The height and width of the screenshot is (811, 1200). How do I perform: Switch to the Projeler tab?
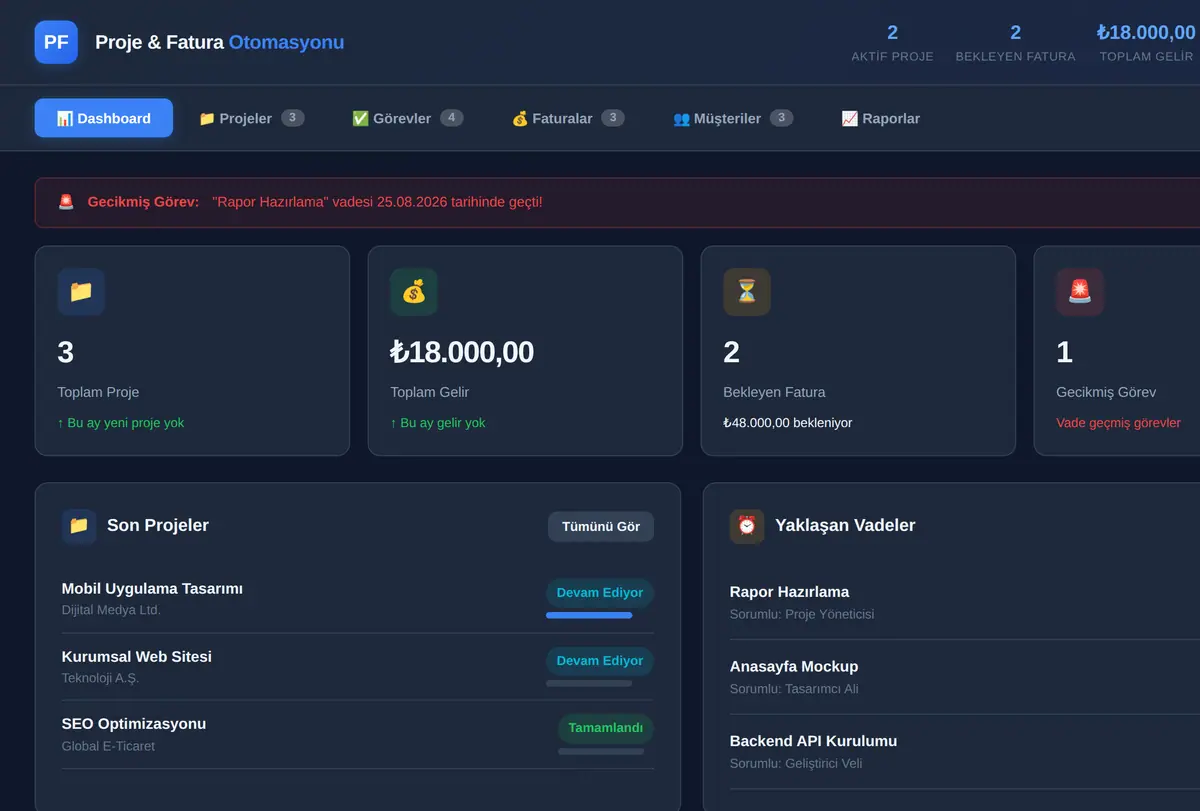point(251,118)
